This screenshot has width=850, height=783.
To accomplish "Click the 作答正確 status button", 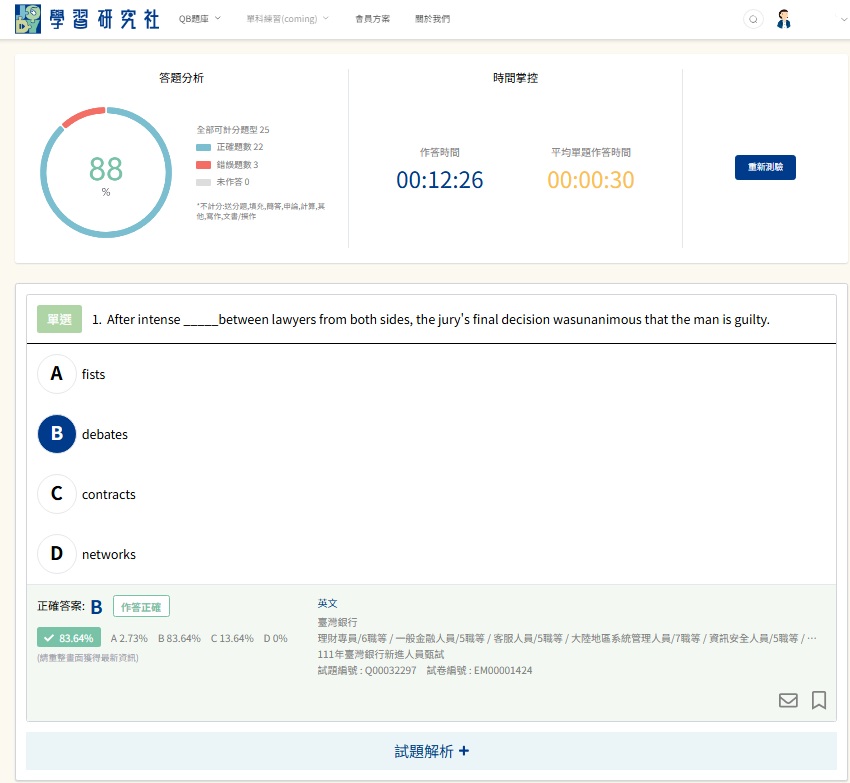I will click(141, 607).
